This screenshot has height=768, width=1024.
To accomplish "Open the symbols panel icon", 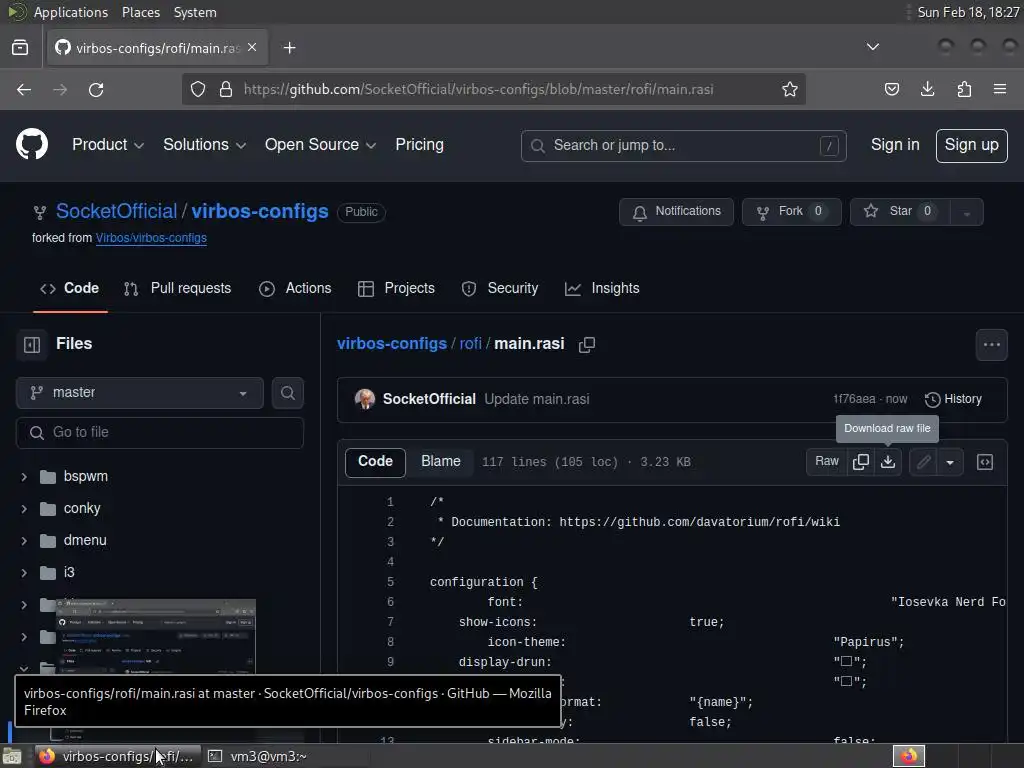I will (x=985, y=462).
